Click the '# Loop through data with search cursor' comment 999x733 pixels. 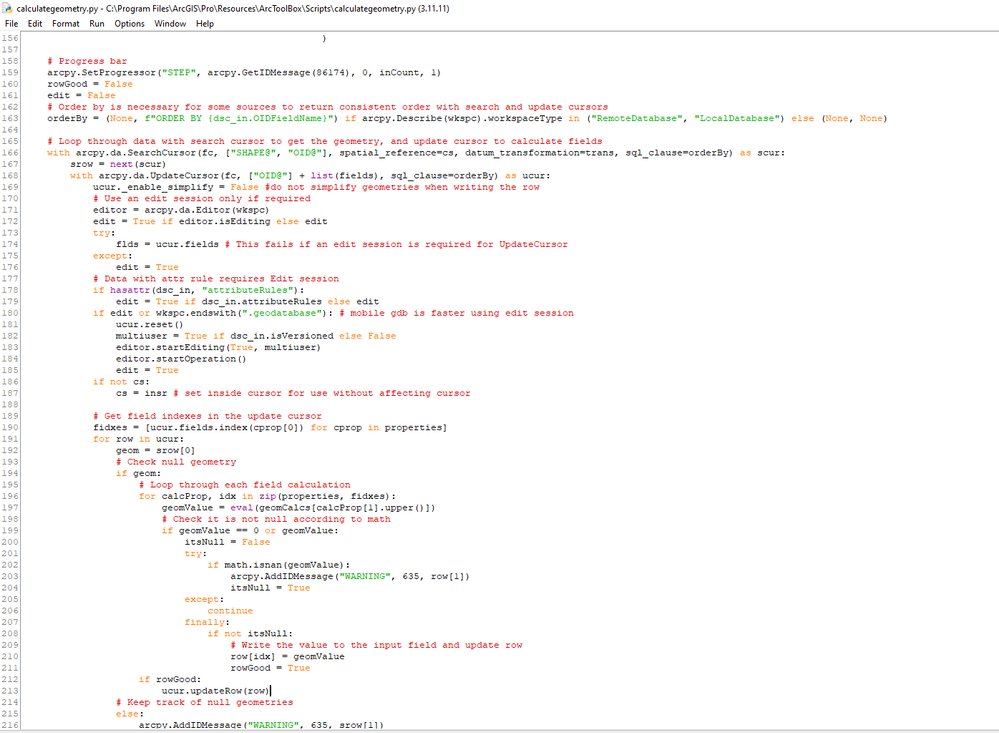324,142
